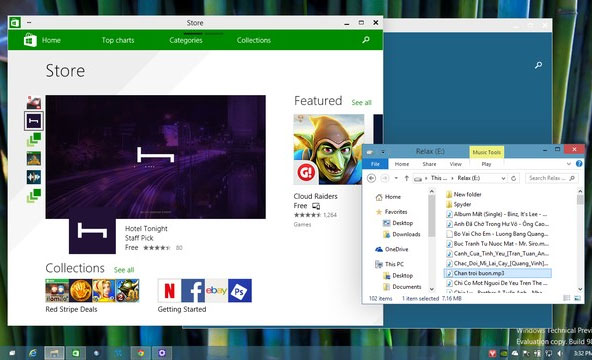Select the Hotel Tonight thumbnail in spotlight list
The image size is (592, 360).
click(x=34, y=121)
